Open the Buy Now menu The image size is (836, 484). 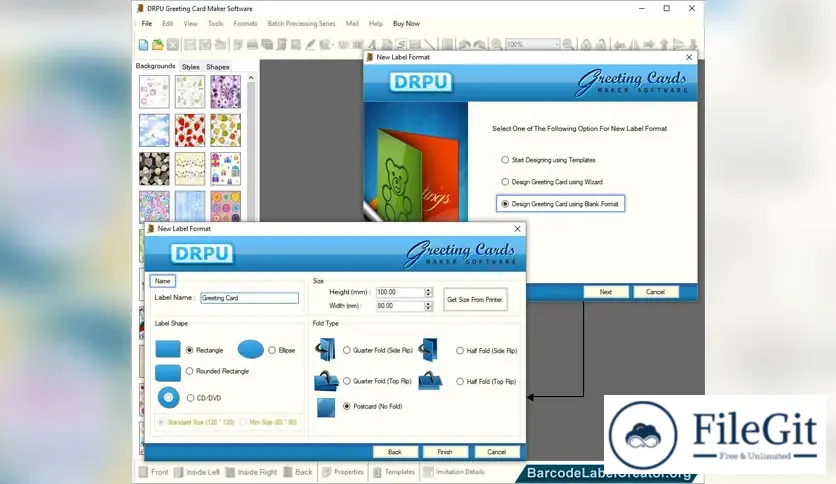pyautogui.click(x=406, y=23)
